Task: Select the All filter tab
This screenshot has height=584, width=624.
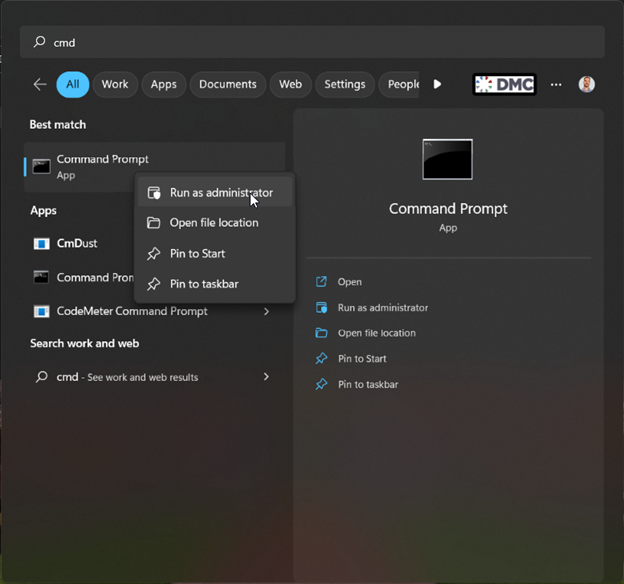Action: pyautogui.click(x=73, y=84)
